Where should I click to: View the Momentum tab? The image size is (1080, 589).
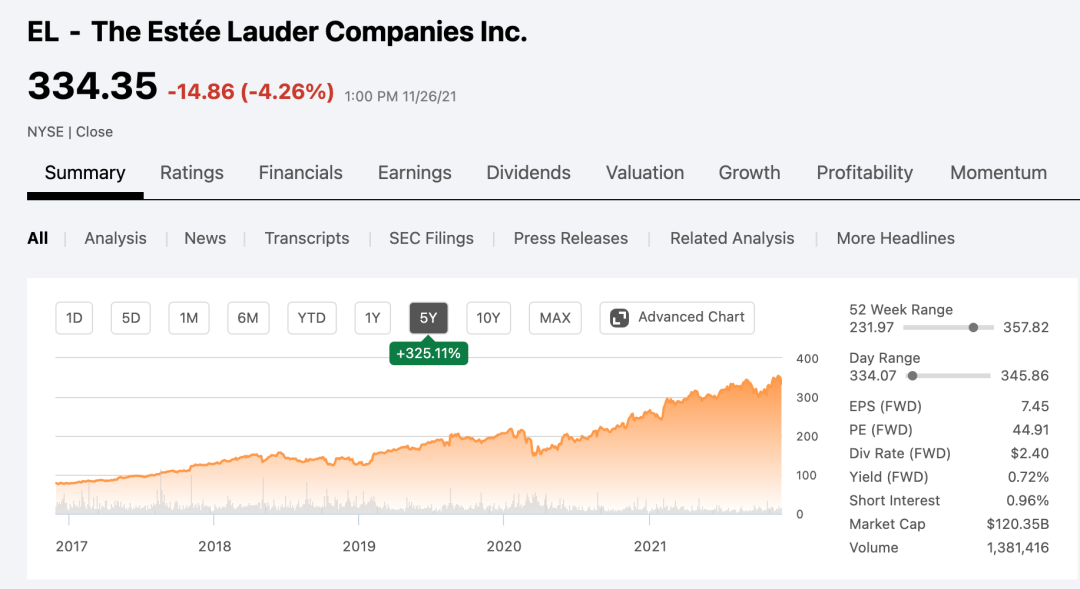click(998, 173)
